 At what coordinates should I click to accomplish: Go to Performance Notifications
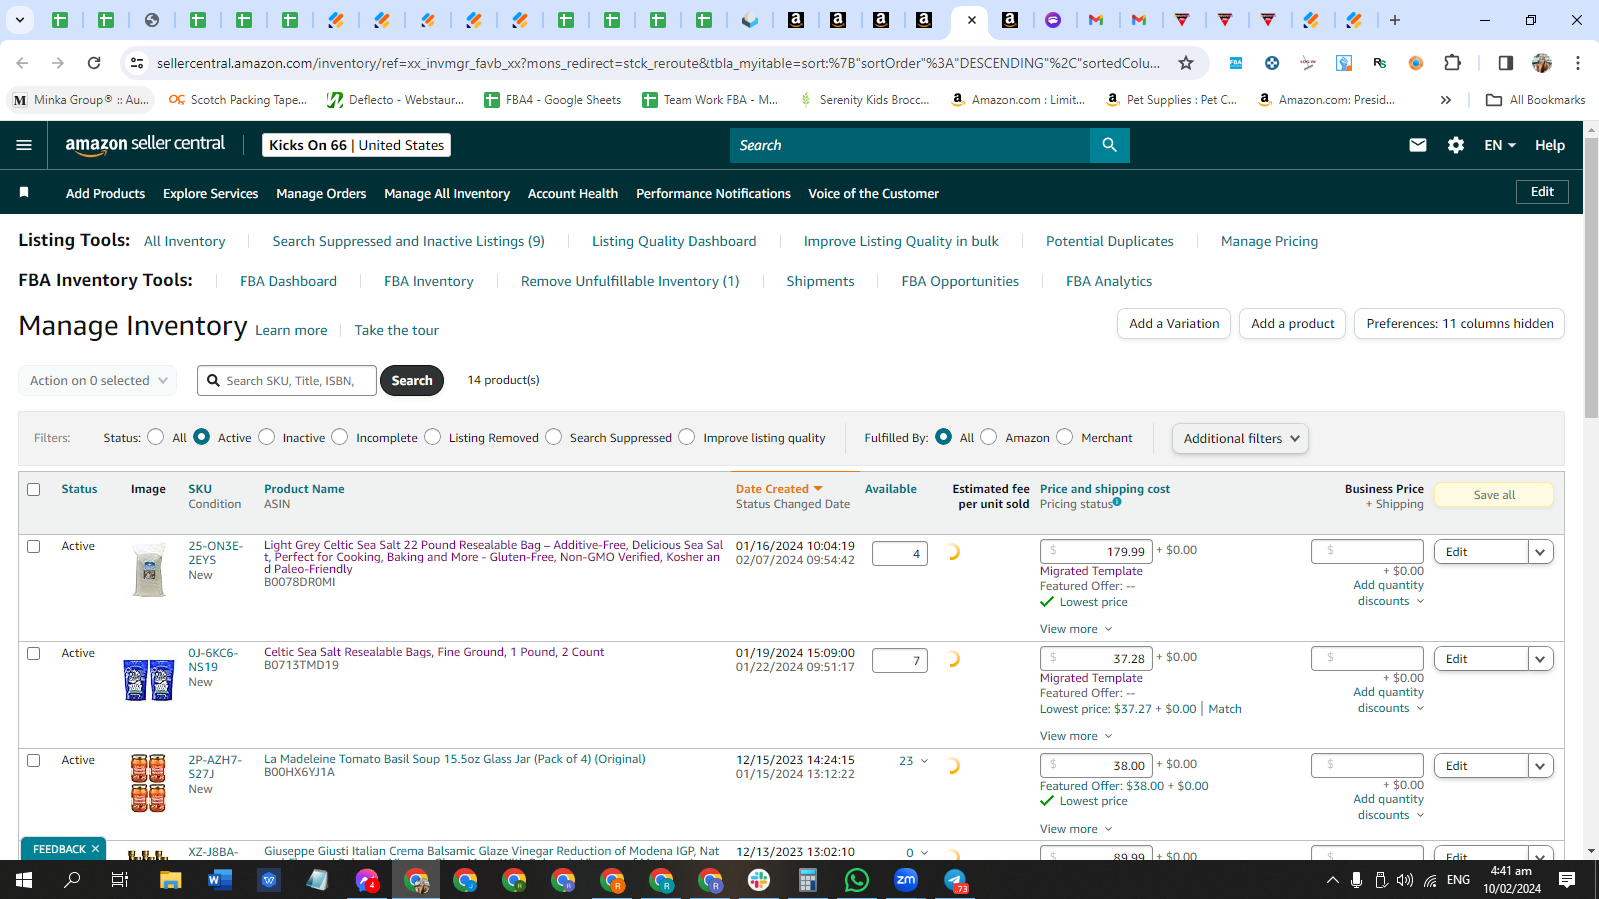click(x=713, y=194)
